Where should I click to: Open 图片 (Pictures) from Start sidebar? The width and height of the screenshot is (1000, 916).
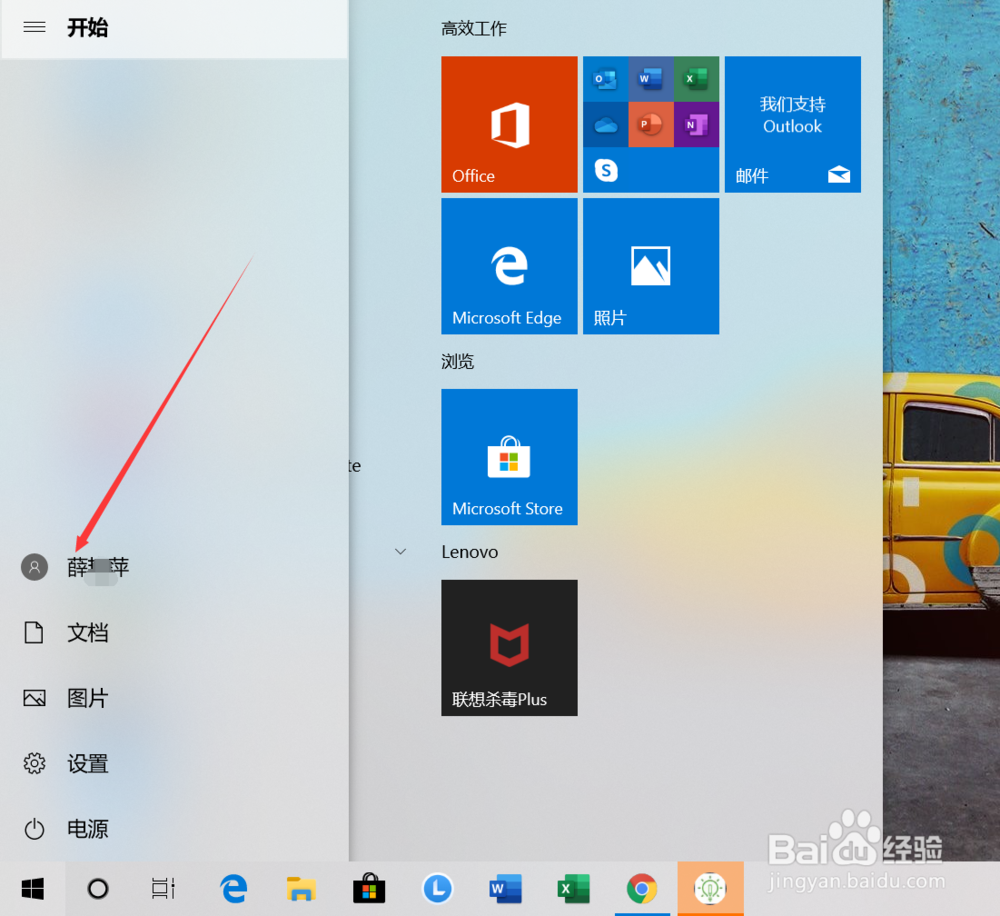[66, 698]
